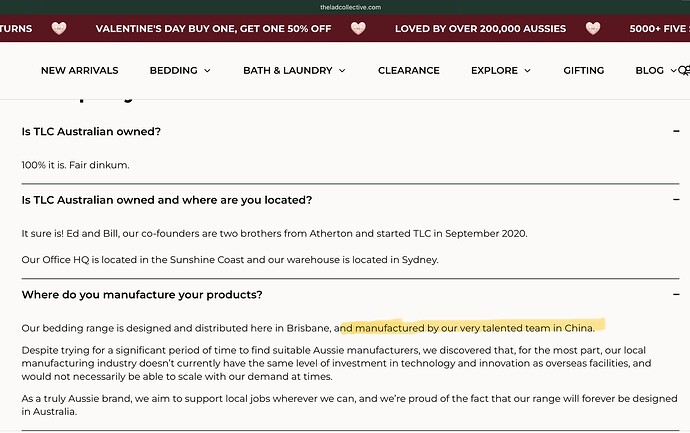Expand the Explore menu chevron
The width and height of the screenshot is (690, 433).
tap(527, 71)
